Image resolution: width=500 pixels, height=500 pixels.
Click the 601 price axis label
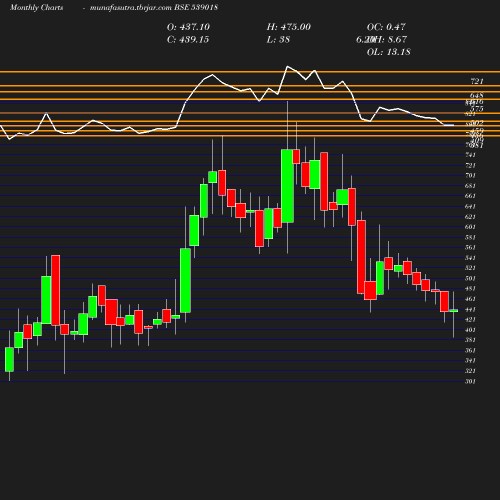click(x=470, y=227)
